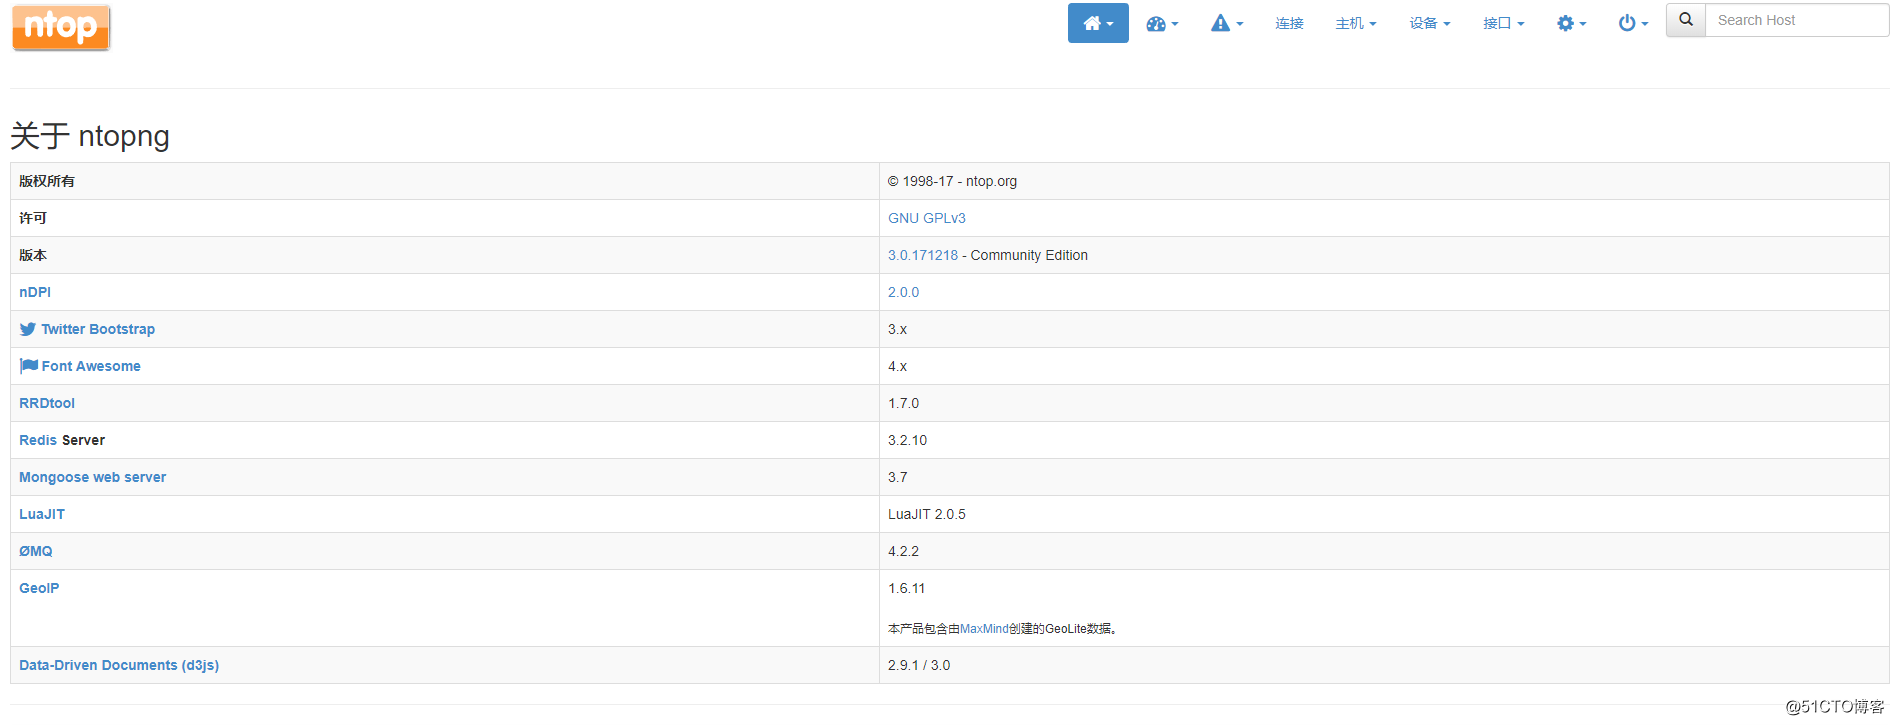Open the Font Awesome link

[91, 366]
